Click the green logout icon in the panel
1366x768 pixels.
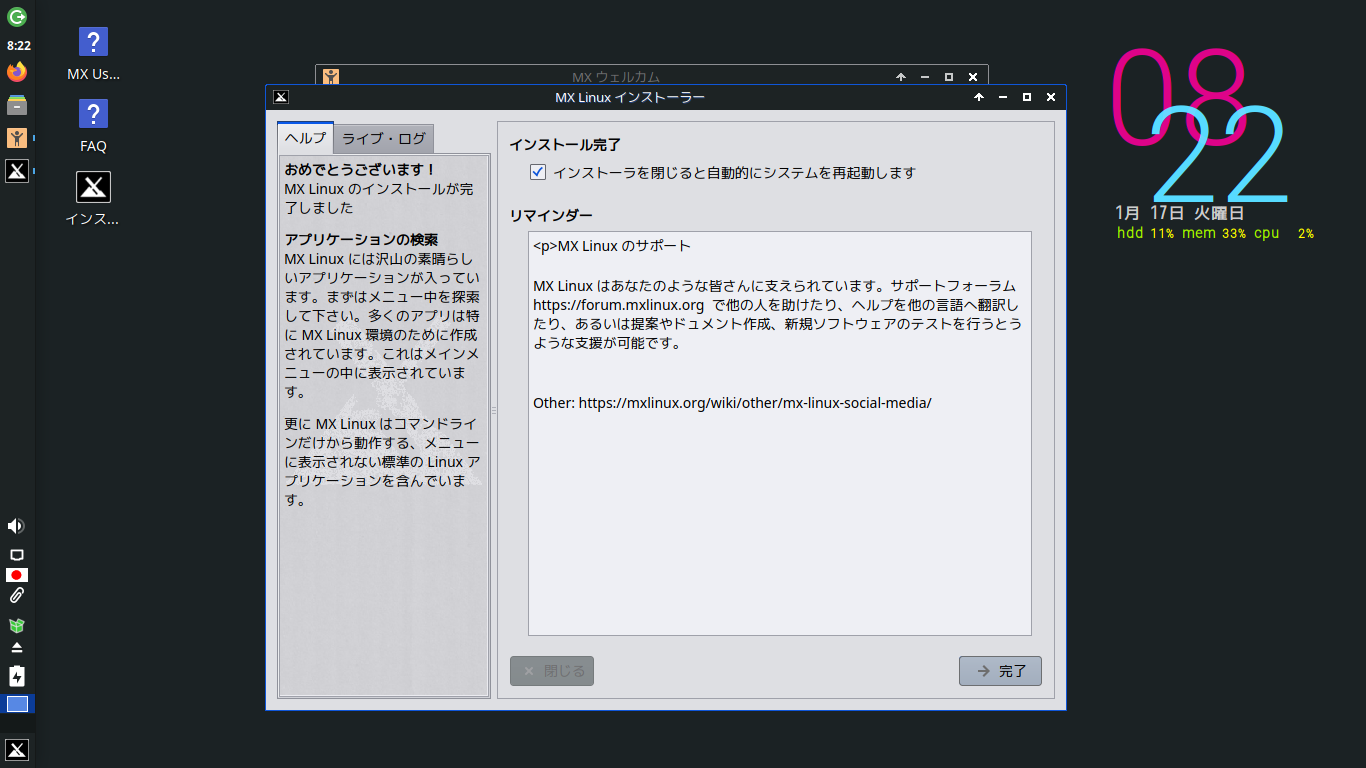(17, 16)
